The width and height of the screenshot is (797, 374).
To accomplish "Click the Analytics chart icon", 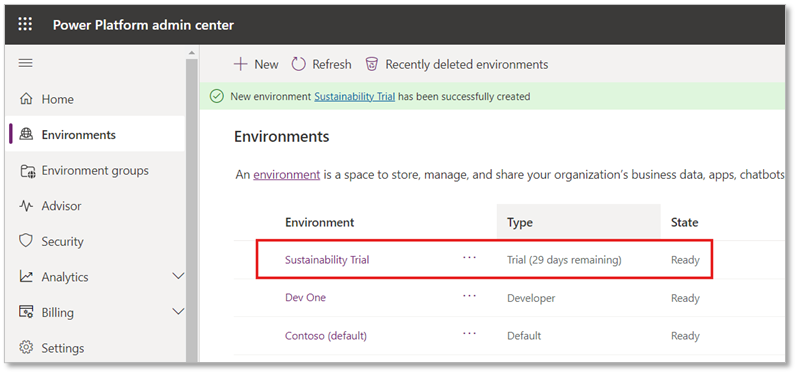I will (x=25, y=277).
